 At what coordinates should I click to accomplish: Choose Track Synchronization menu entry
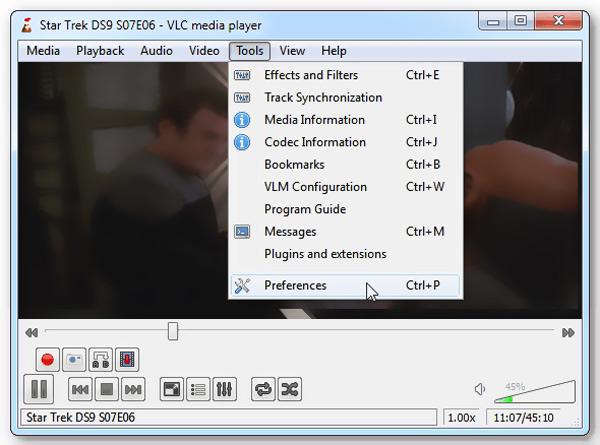pos(346,98)
